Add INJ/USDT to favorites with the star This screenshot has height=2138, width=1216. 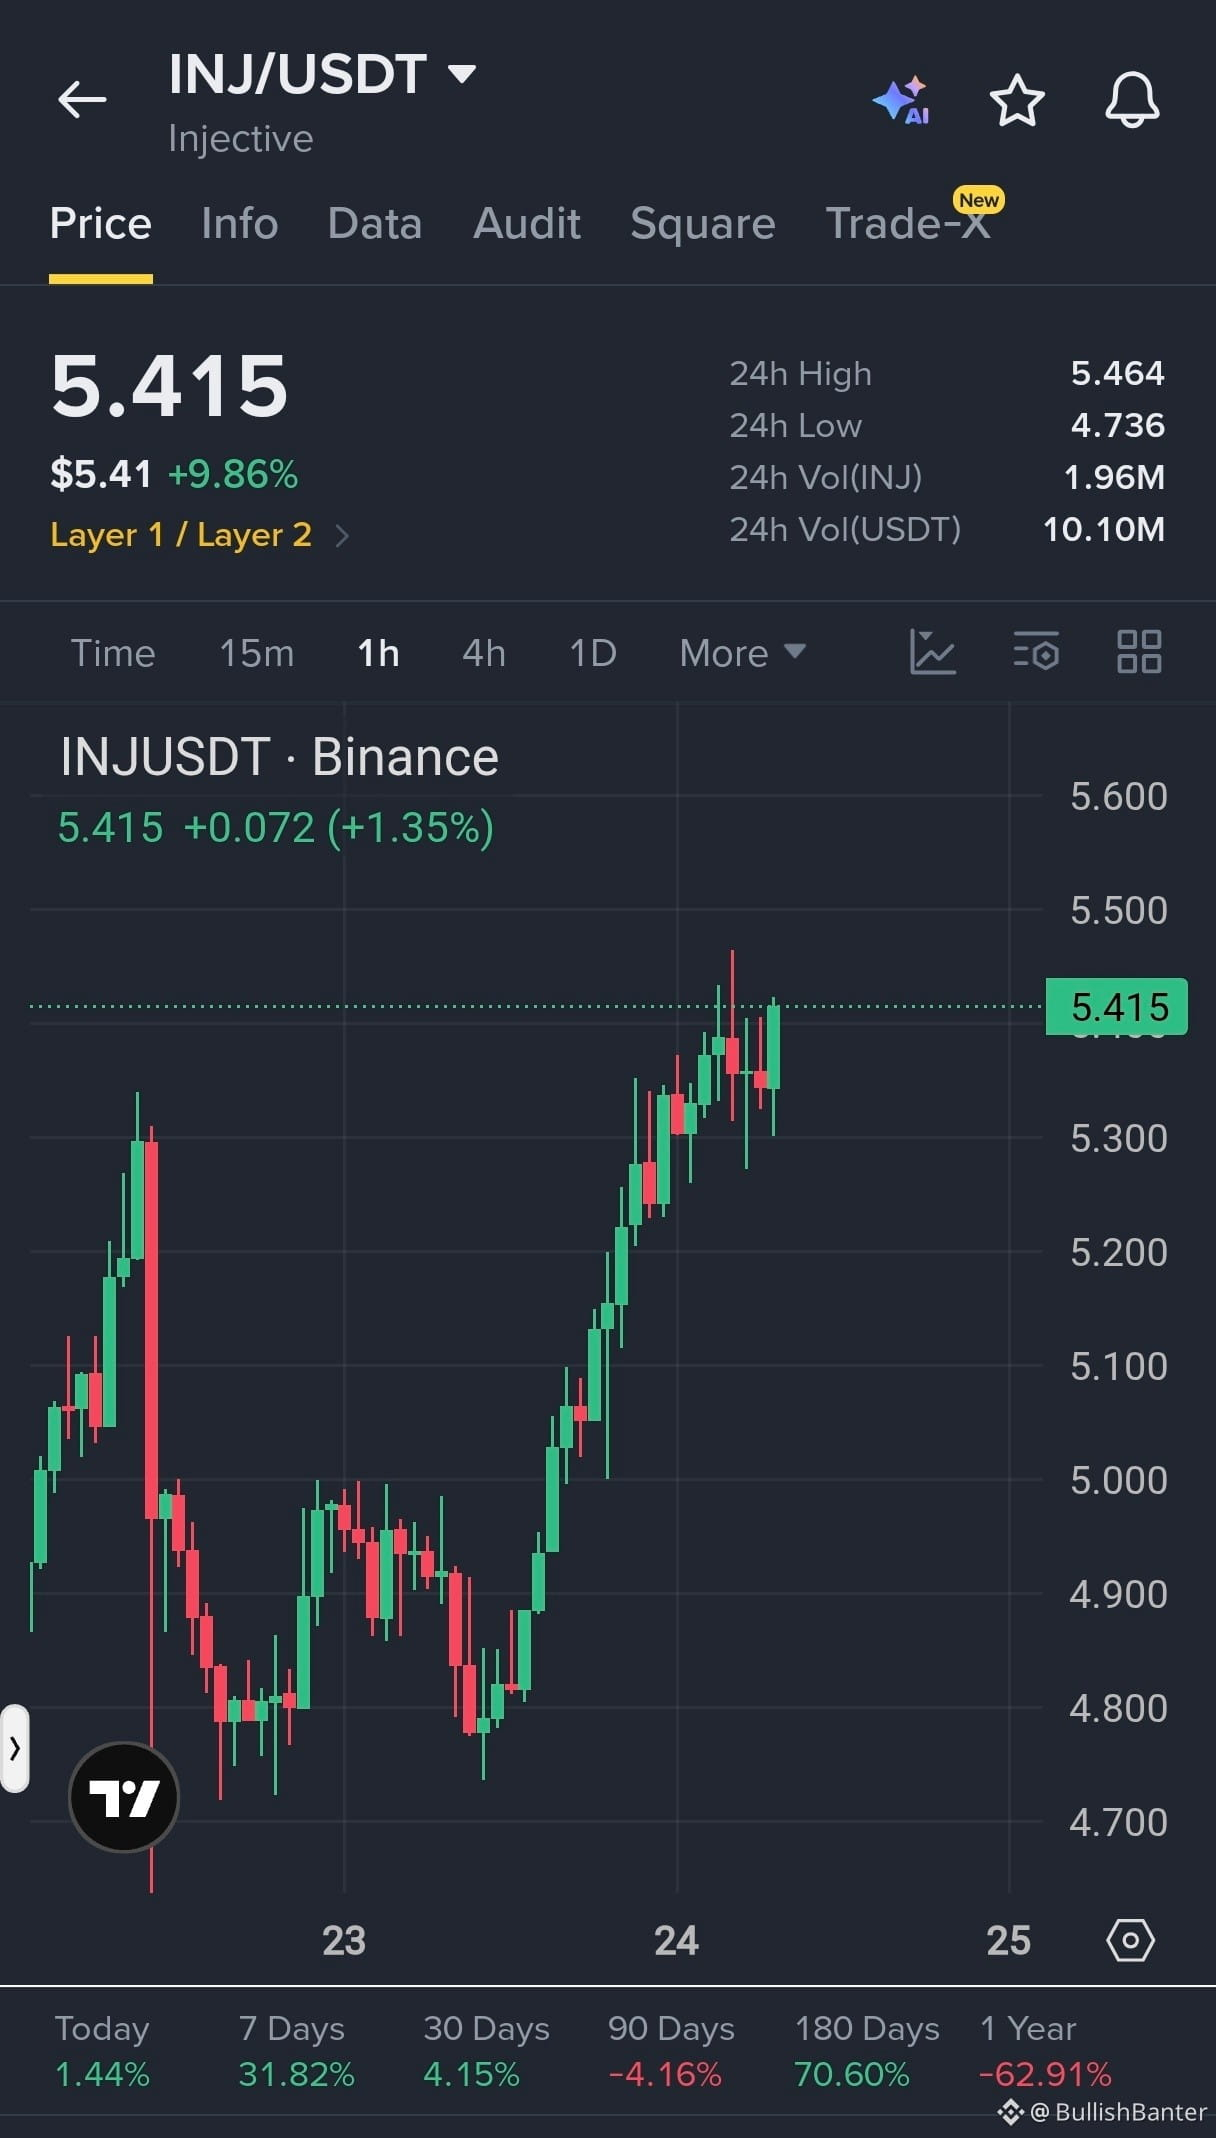tap(1017, 100)
